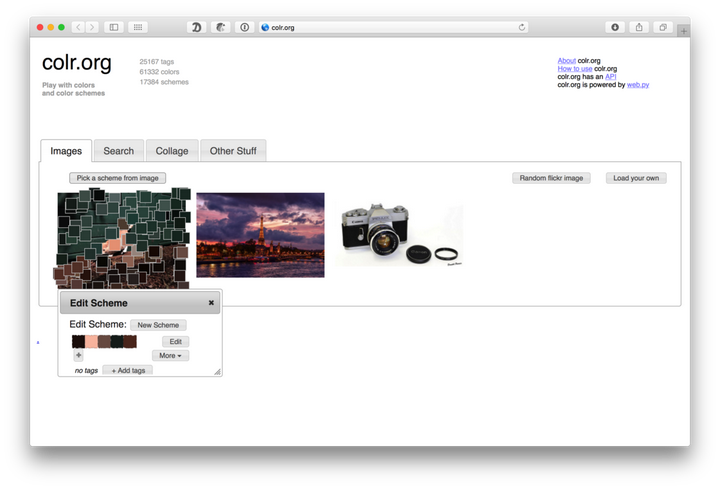Open the Top Sites grid icon
The height and width of the screenshot is (489, 720).
[x=138, y=27]
